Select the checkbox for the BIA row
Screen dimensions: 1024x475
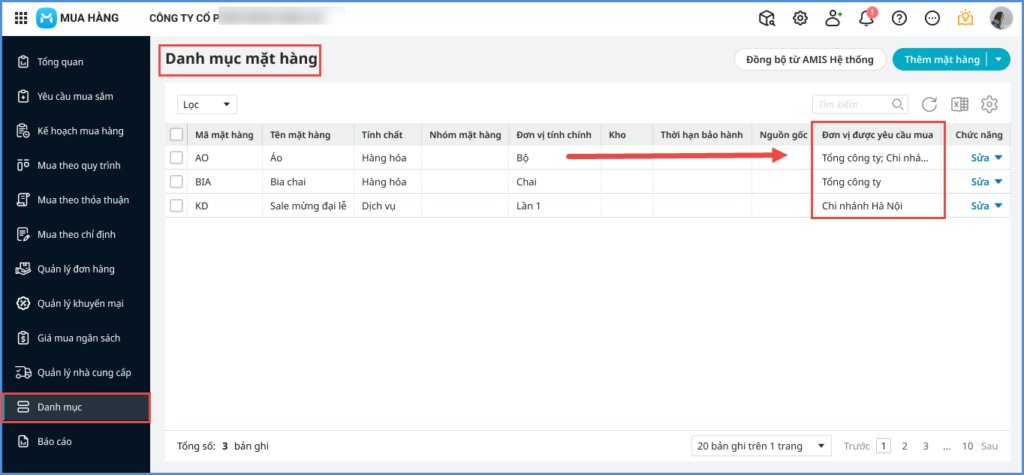pos(177,182)
